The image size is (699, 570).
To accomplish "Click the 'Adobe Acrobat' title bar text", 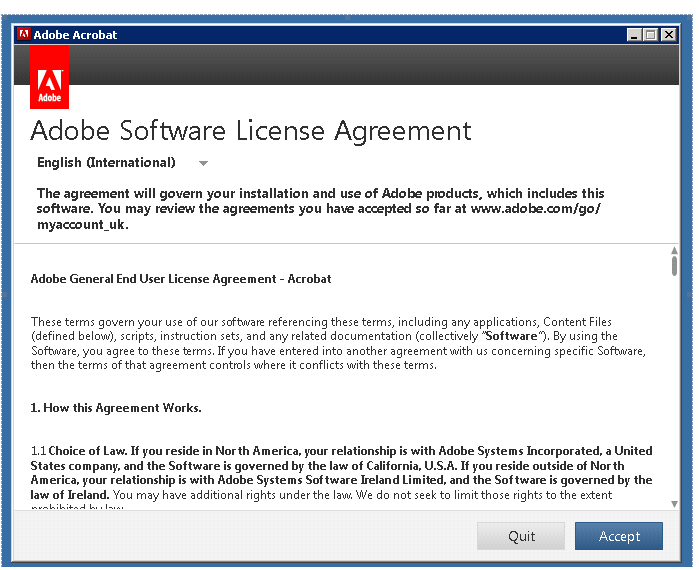I will [x=75, y=35].
